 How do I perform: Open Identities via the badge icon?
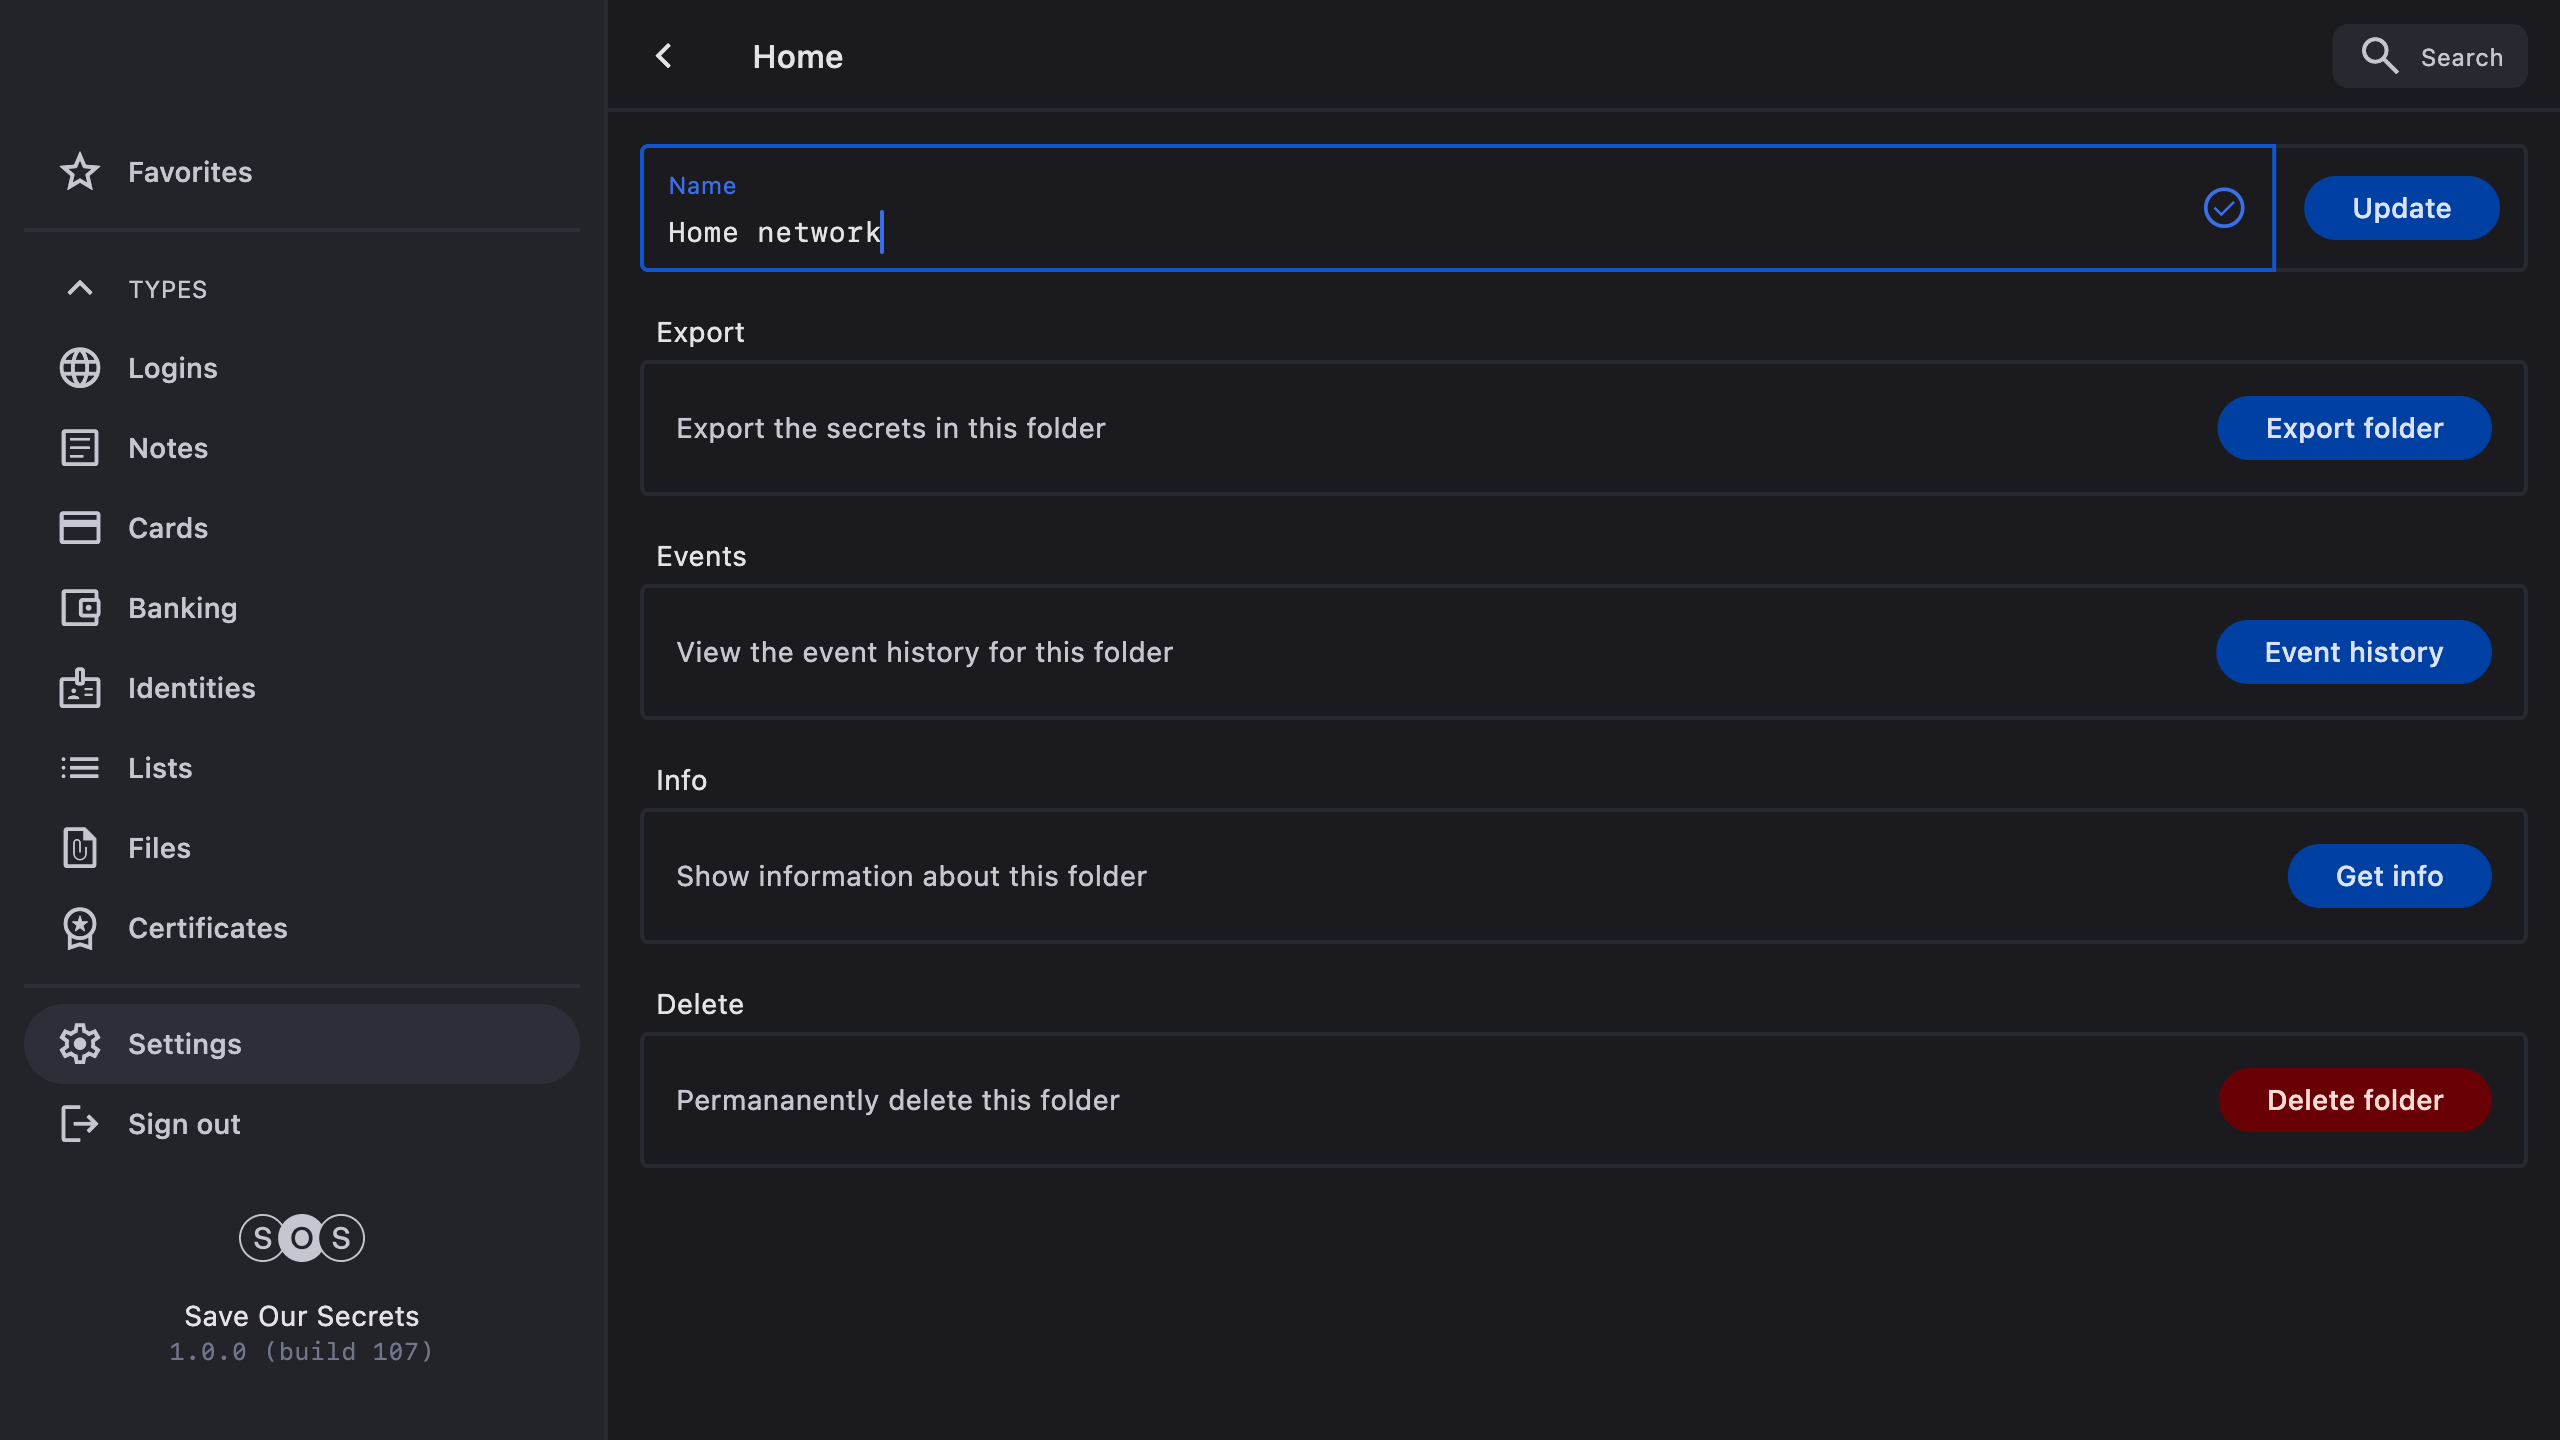(x=80, y=688)
